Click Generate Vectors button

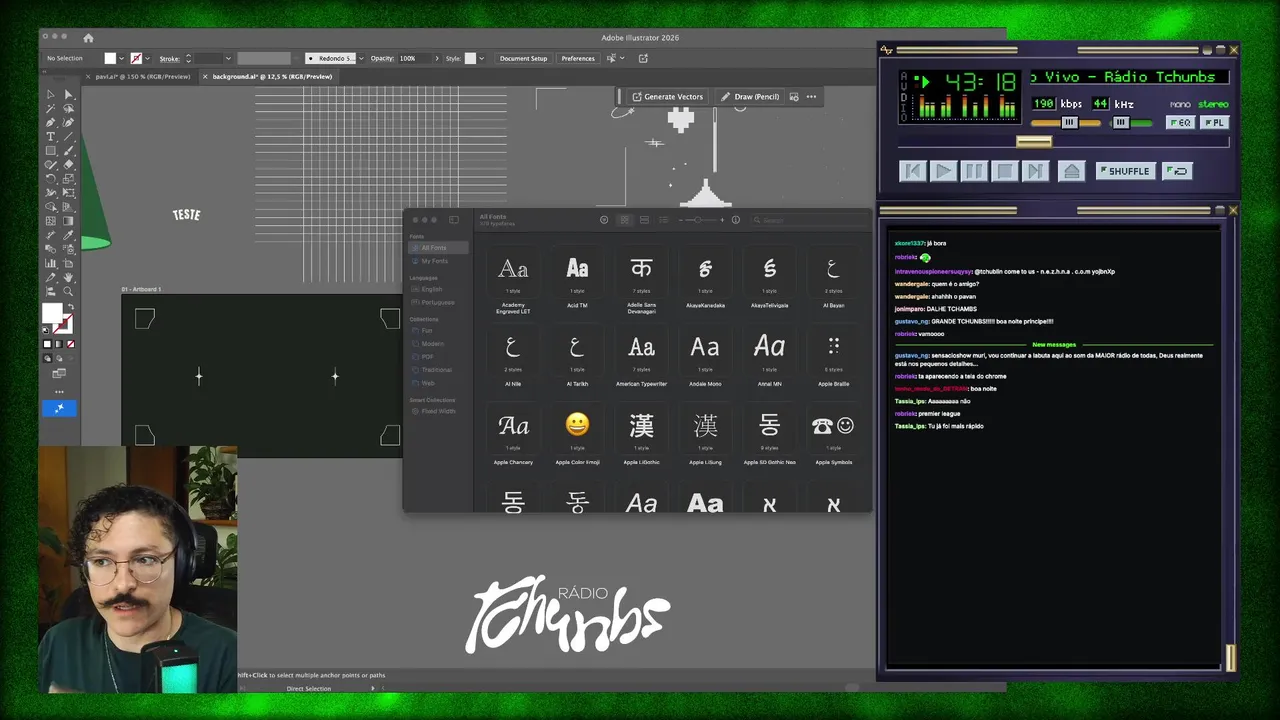coord(667,97)
